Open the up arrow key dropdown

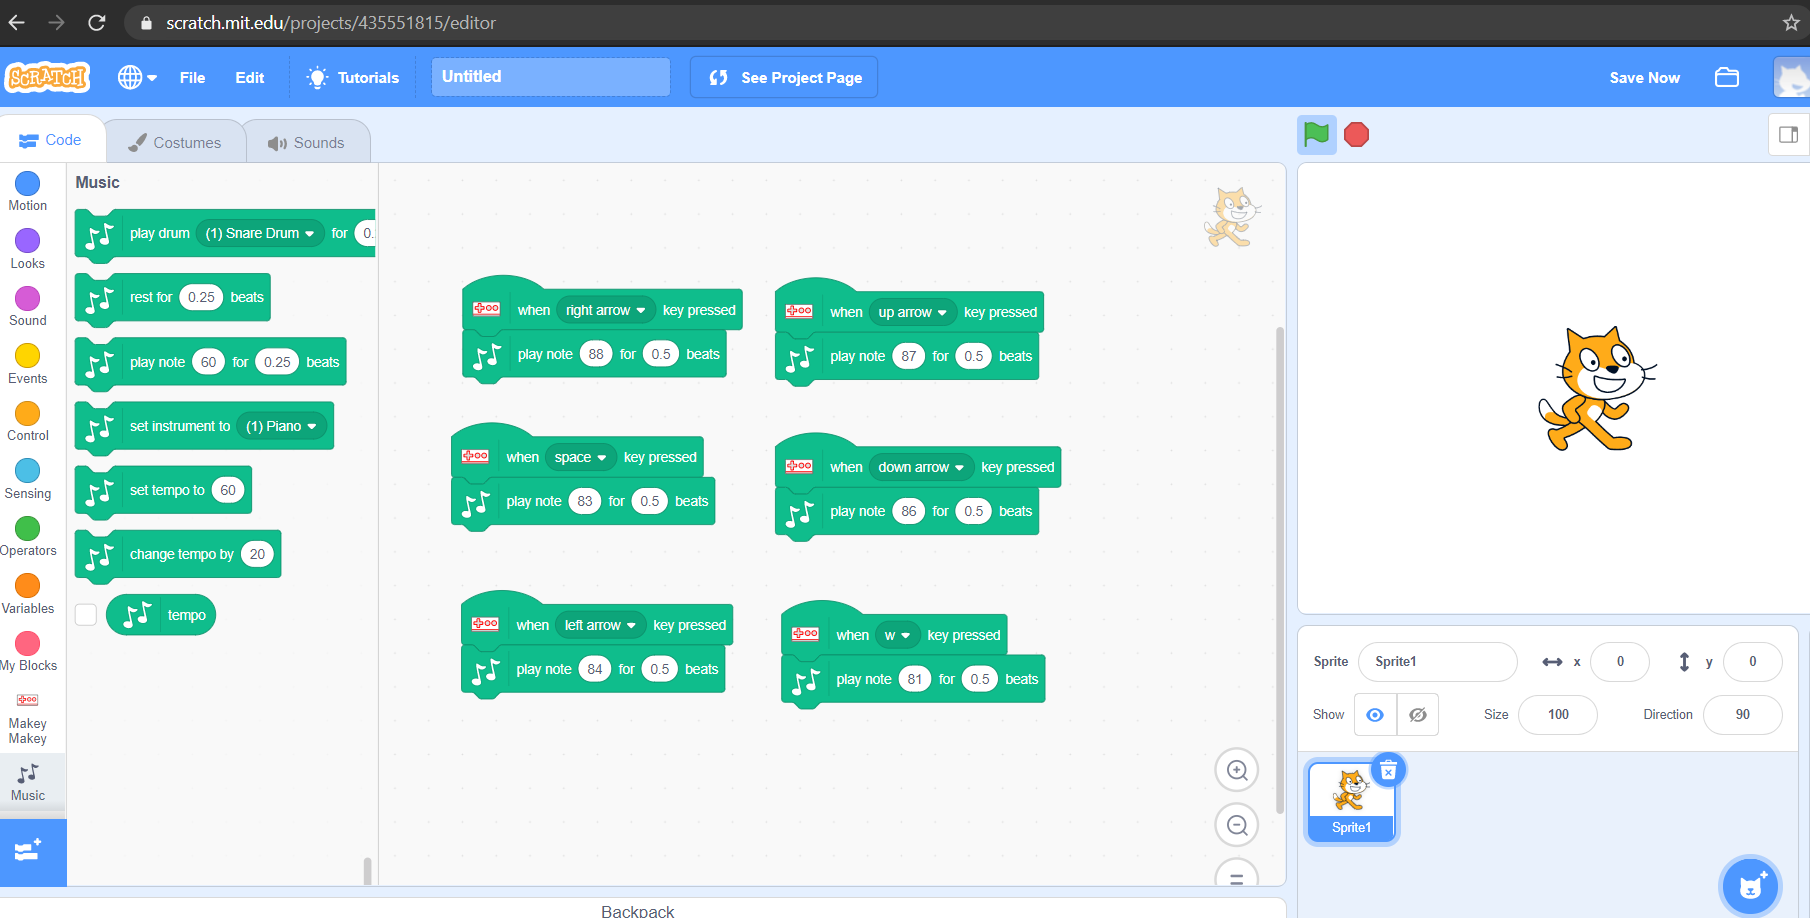click(x=912, y=312)
